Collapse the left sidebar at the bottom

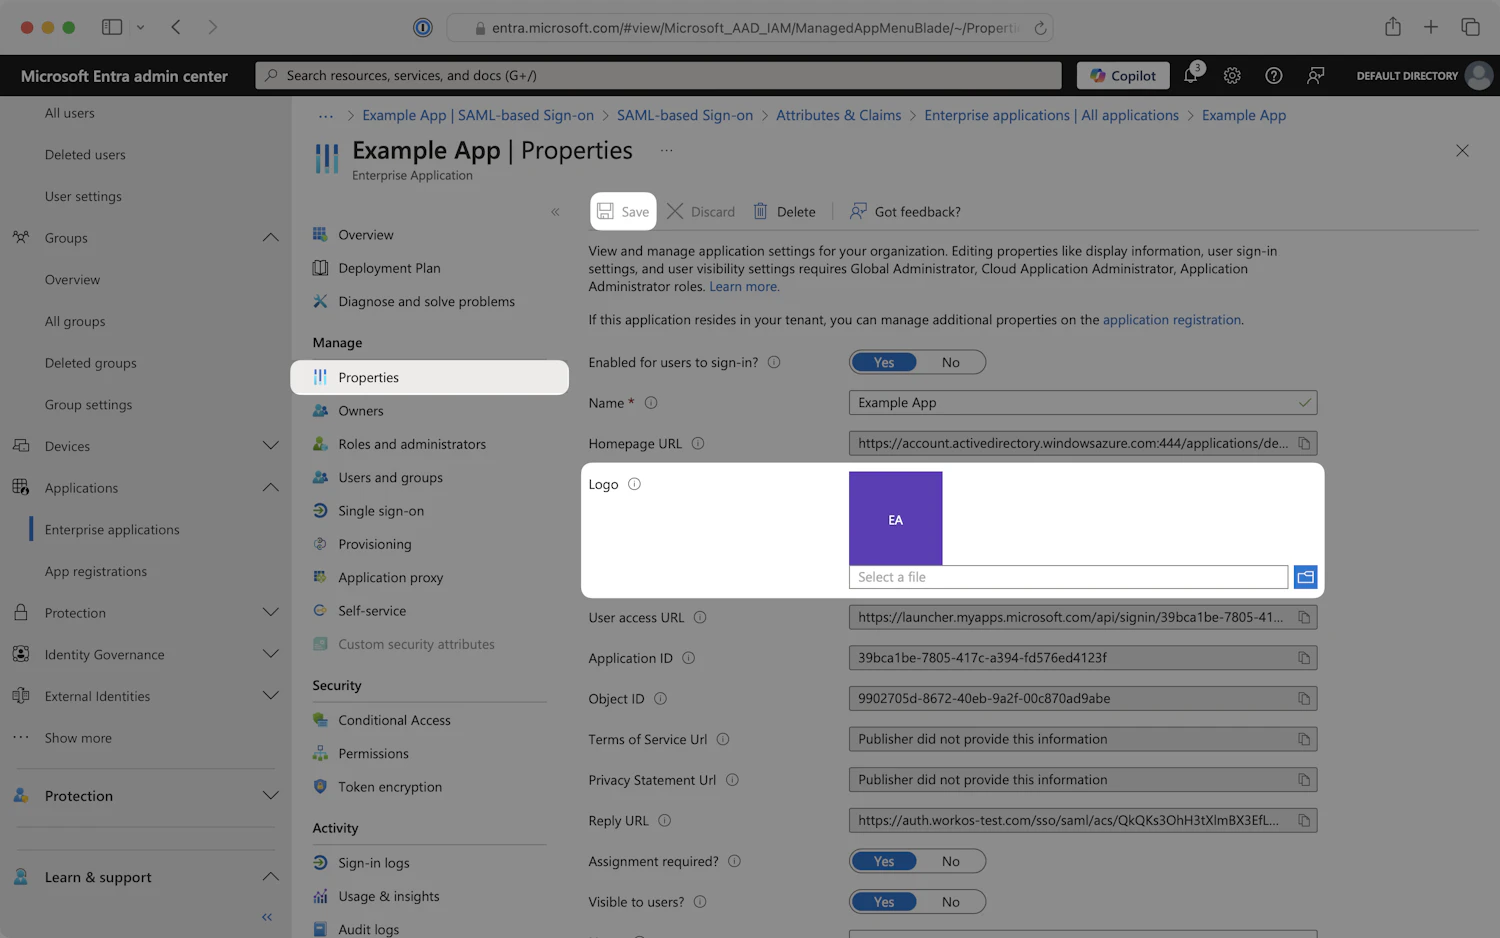pos(267,917)
